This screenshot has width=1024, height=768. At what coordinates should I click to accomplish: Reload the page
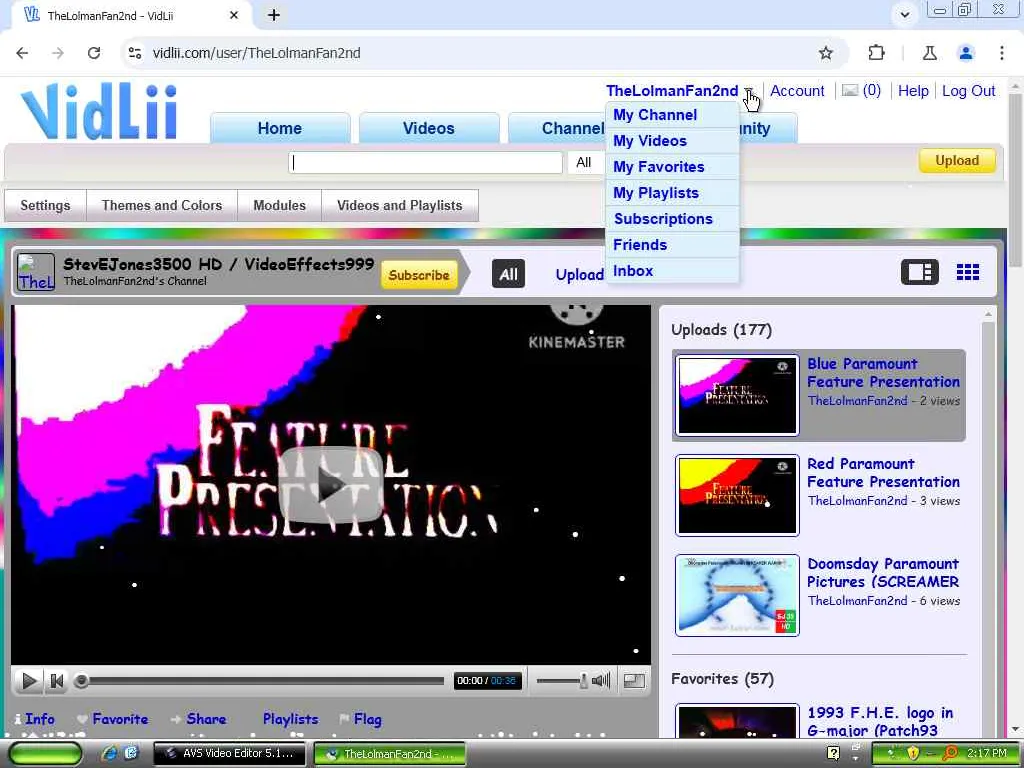94,53
